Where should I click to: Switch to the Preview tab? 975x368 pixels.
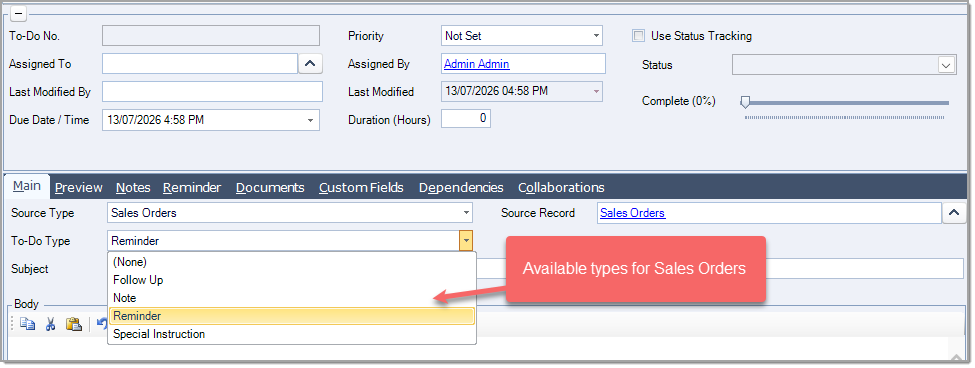[78, 187]
